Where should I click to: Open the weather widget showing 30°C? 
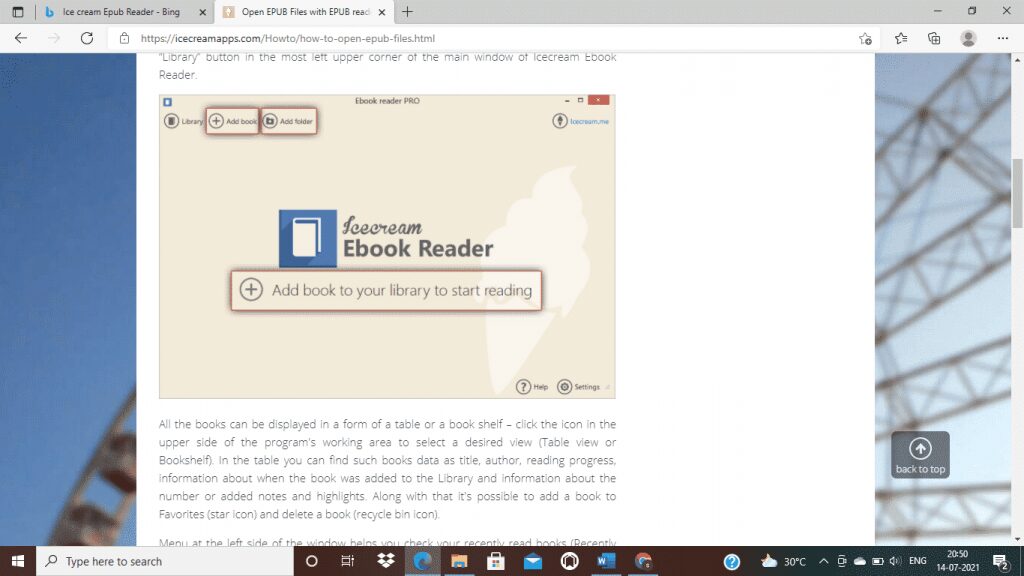point(783,561)
